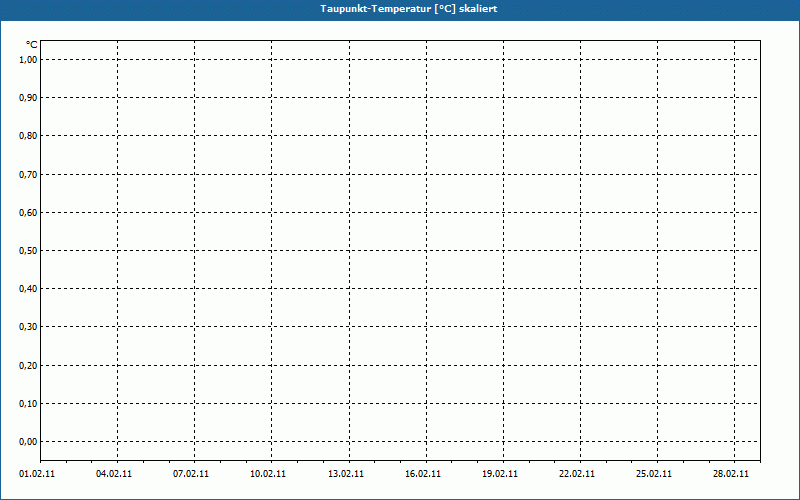Click the date label 01.02.11
800x500 pixels.
point(37,474)
